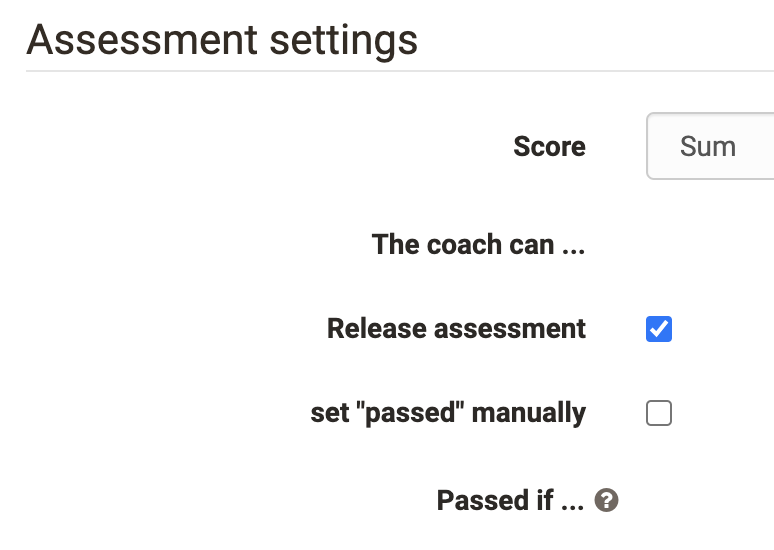The height and width of the screenshot is (550, 774).
Task: Enable the set "passed" manually checkbox
Action: [x=659, y=413]
